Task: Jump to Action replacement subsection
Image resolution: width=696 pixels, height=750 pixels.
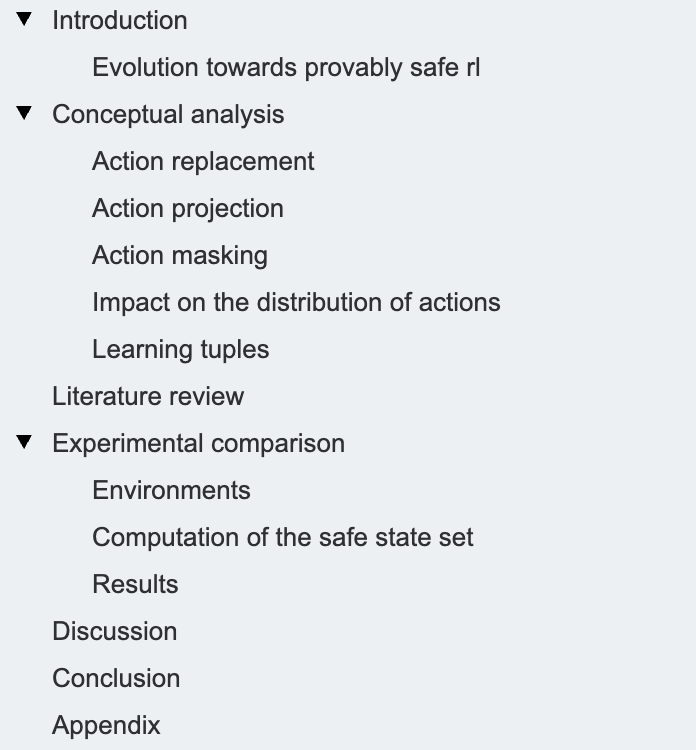Action: [x=203, y=161]
